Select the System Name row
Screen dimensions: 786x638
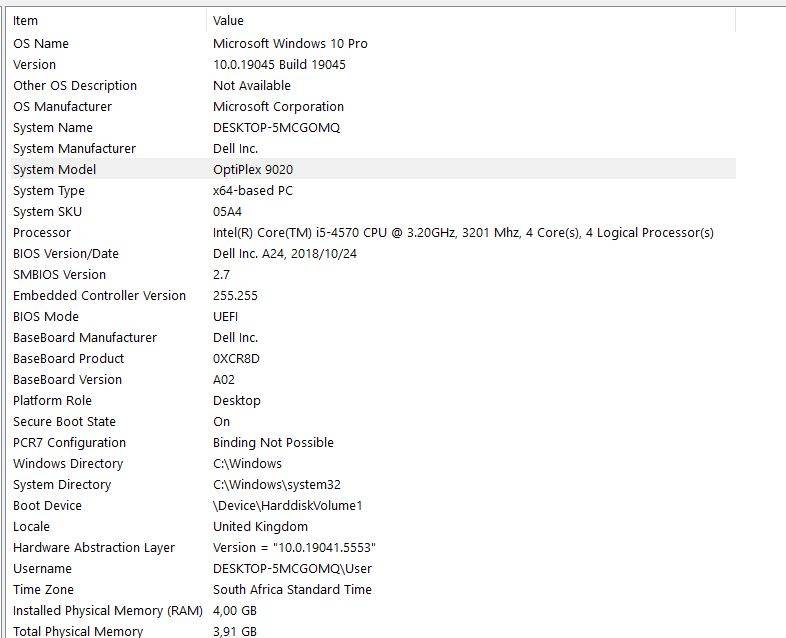pos(53,127)
